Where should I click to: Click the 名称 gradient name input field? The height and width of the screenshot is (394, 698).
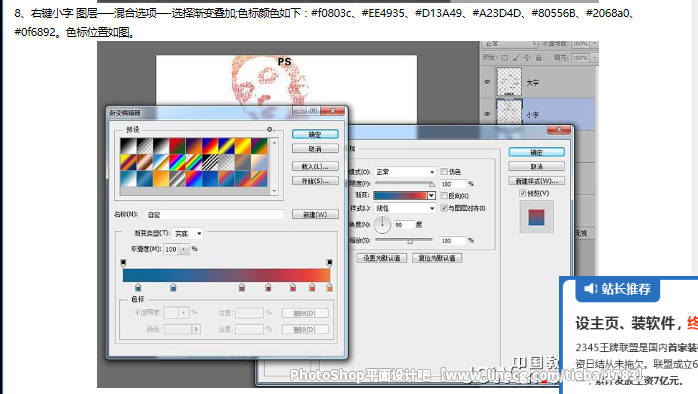click(x=215, y=215)
